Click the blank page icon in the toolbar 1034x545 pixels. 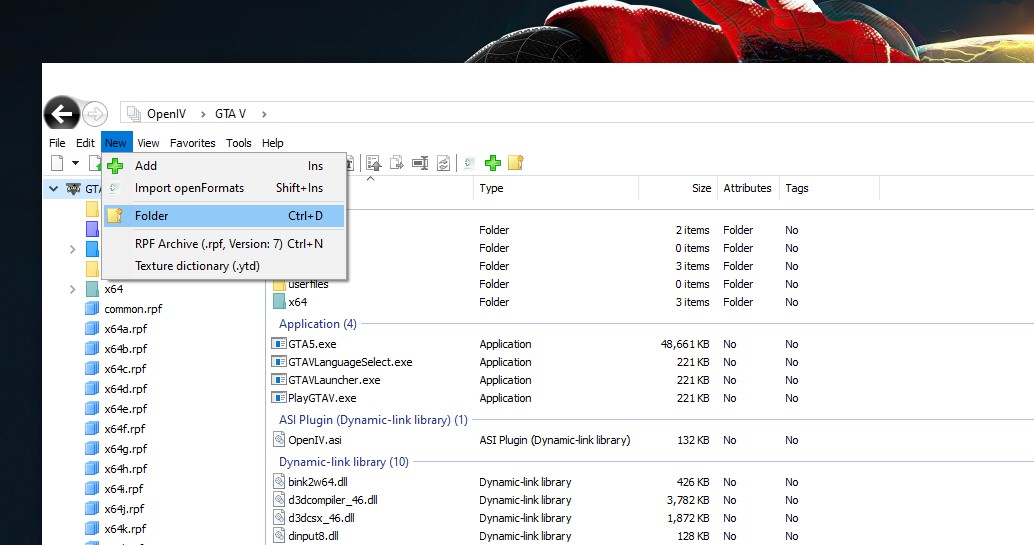pos(58,163)
